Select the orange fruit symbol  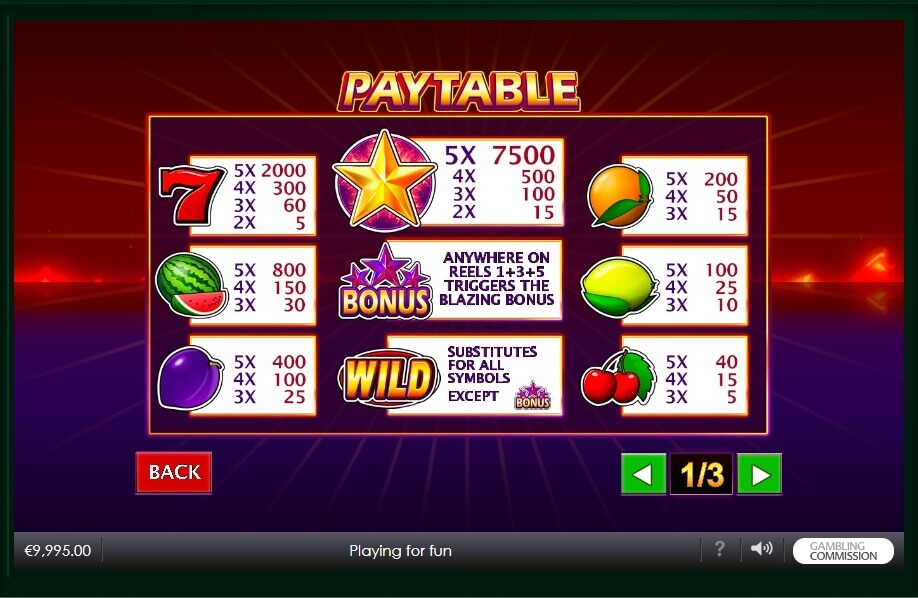pyautogui.click(x=620, y=196)
